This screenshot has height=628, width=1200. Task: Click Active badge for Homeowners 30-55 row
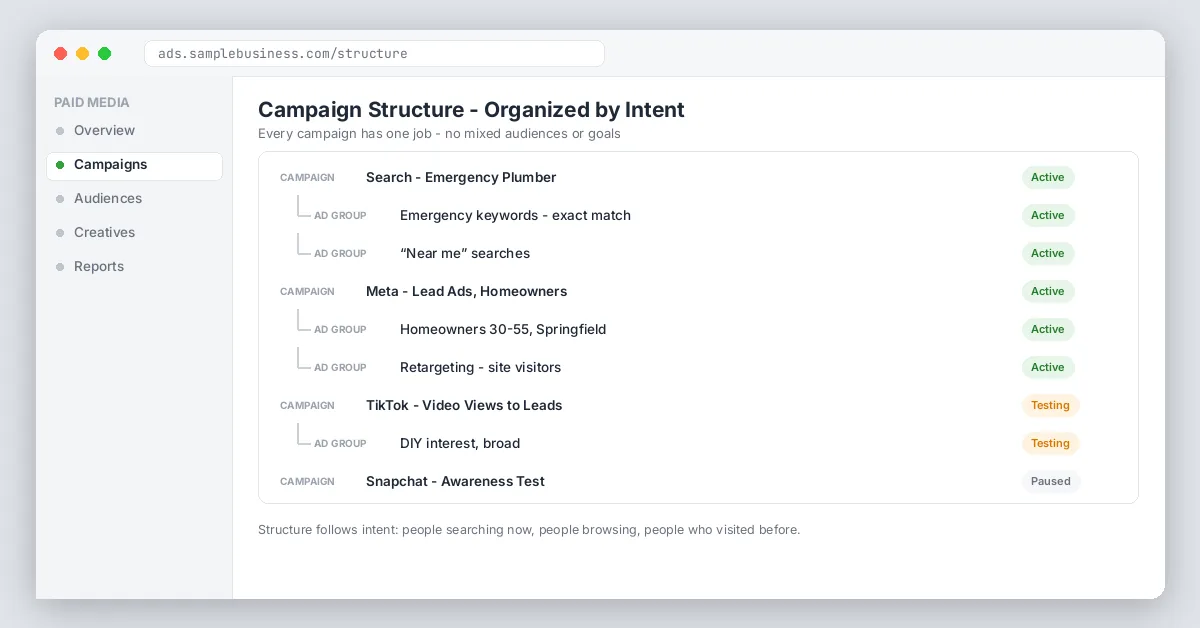point(1048,329)
